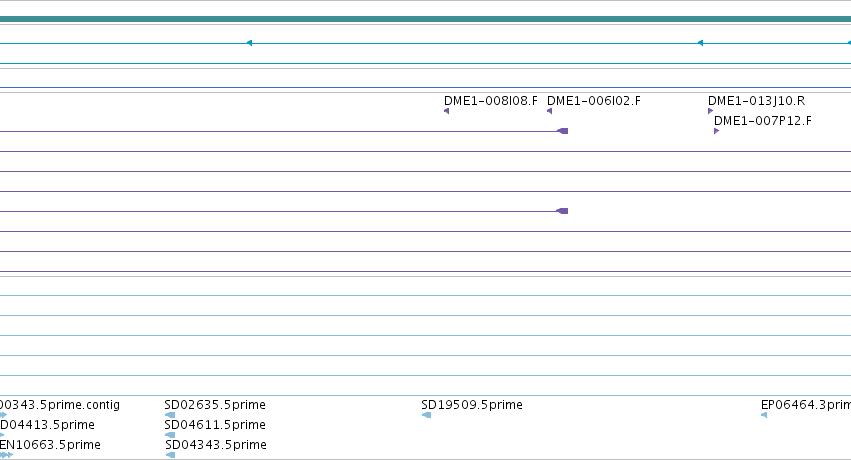Select the DME1-008I08.F feature arrow marker
Image resolution: width=851 pixels, height=460 pixels.
pyautogui.click(x=447, y=111)
